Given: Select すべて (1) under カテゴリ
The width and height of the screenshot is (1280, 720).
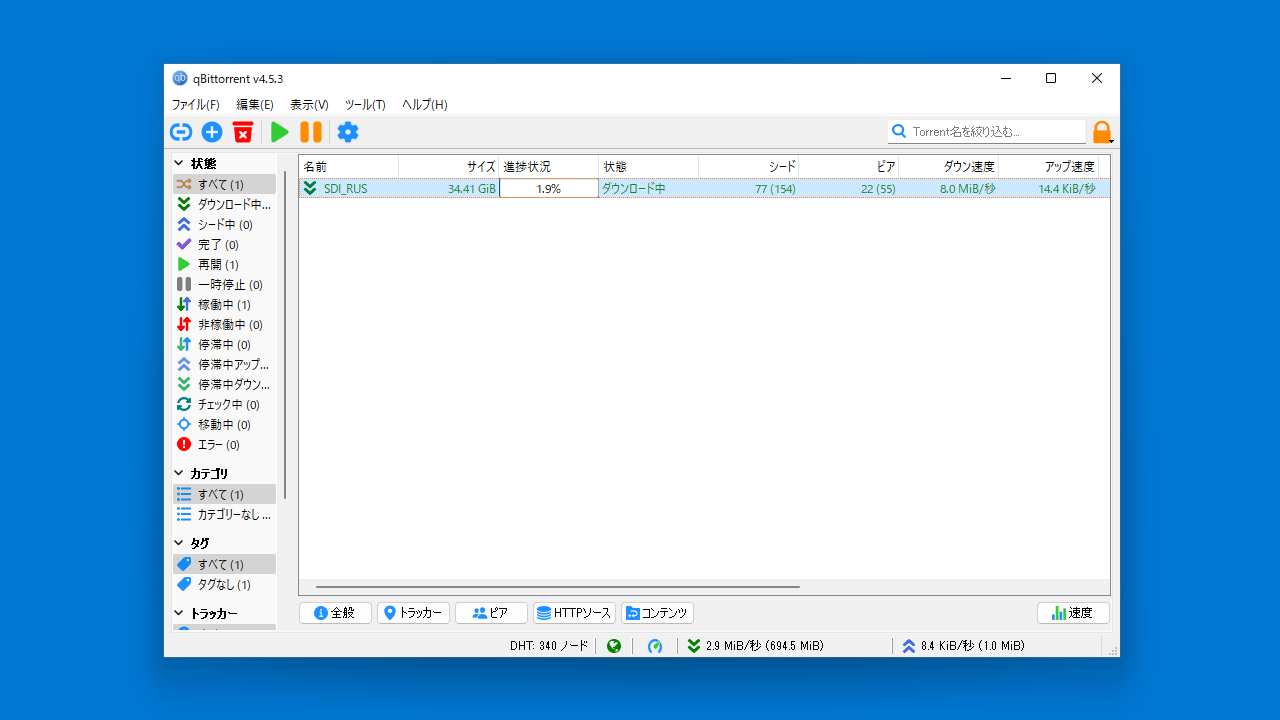Looking at the screenshot, I should pyautogui.click(x=224, y=494).
